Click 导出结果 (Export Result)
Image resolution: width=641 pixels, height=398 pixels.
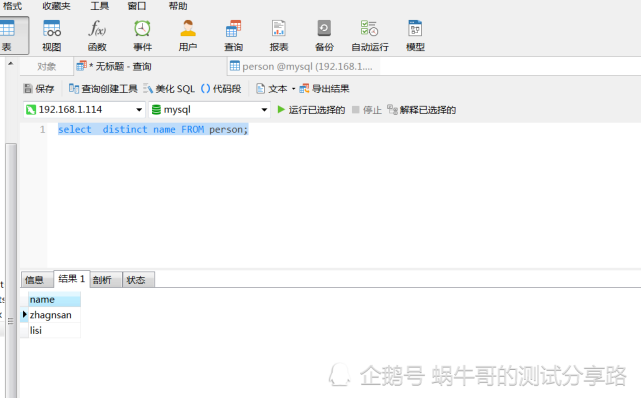(324, 89)
